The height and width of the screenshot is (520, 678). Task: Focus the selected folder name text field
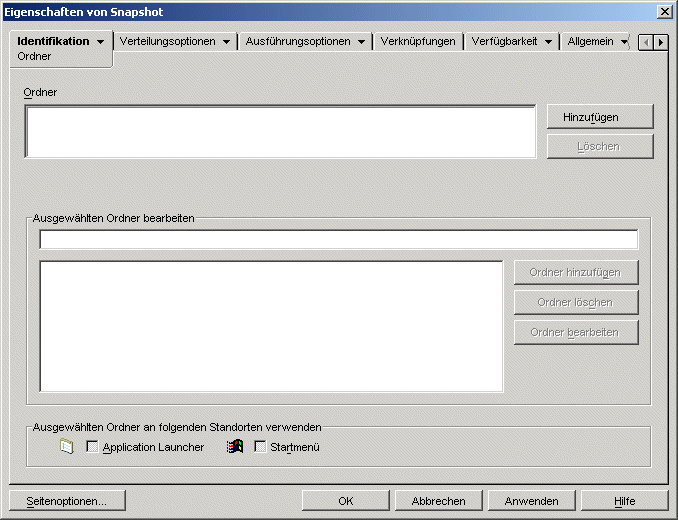pyautogui.click(x=339, y=239)
